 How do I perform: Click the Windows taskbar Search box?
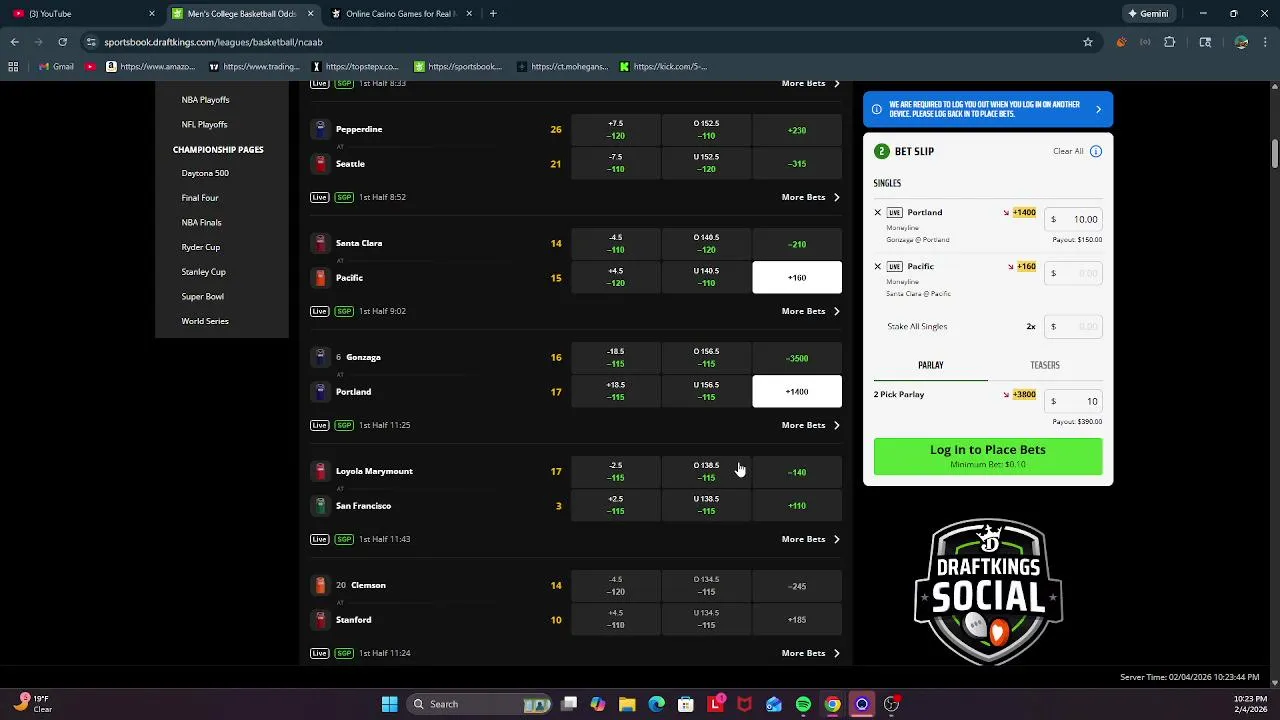click(480, 704)
